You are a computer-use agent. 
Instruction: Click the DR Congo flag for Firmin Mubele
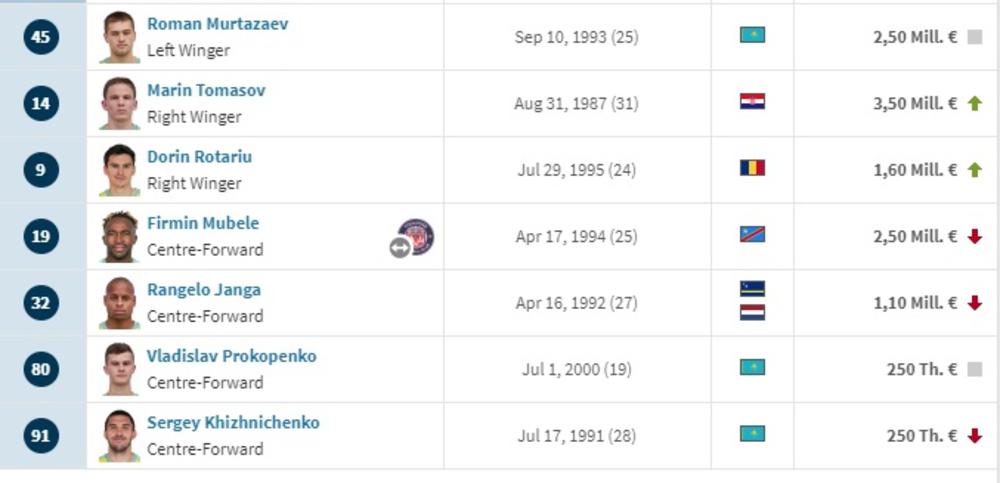[x=752, y=235]
